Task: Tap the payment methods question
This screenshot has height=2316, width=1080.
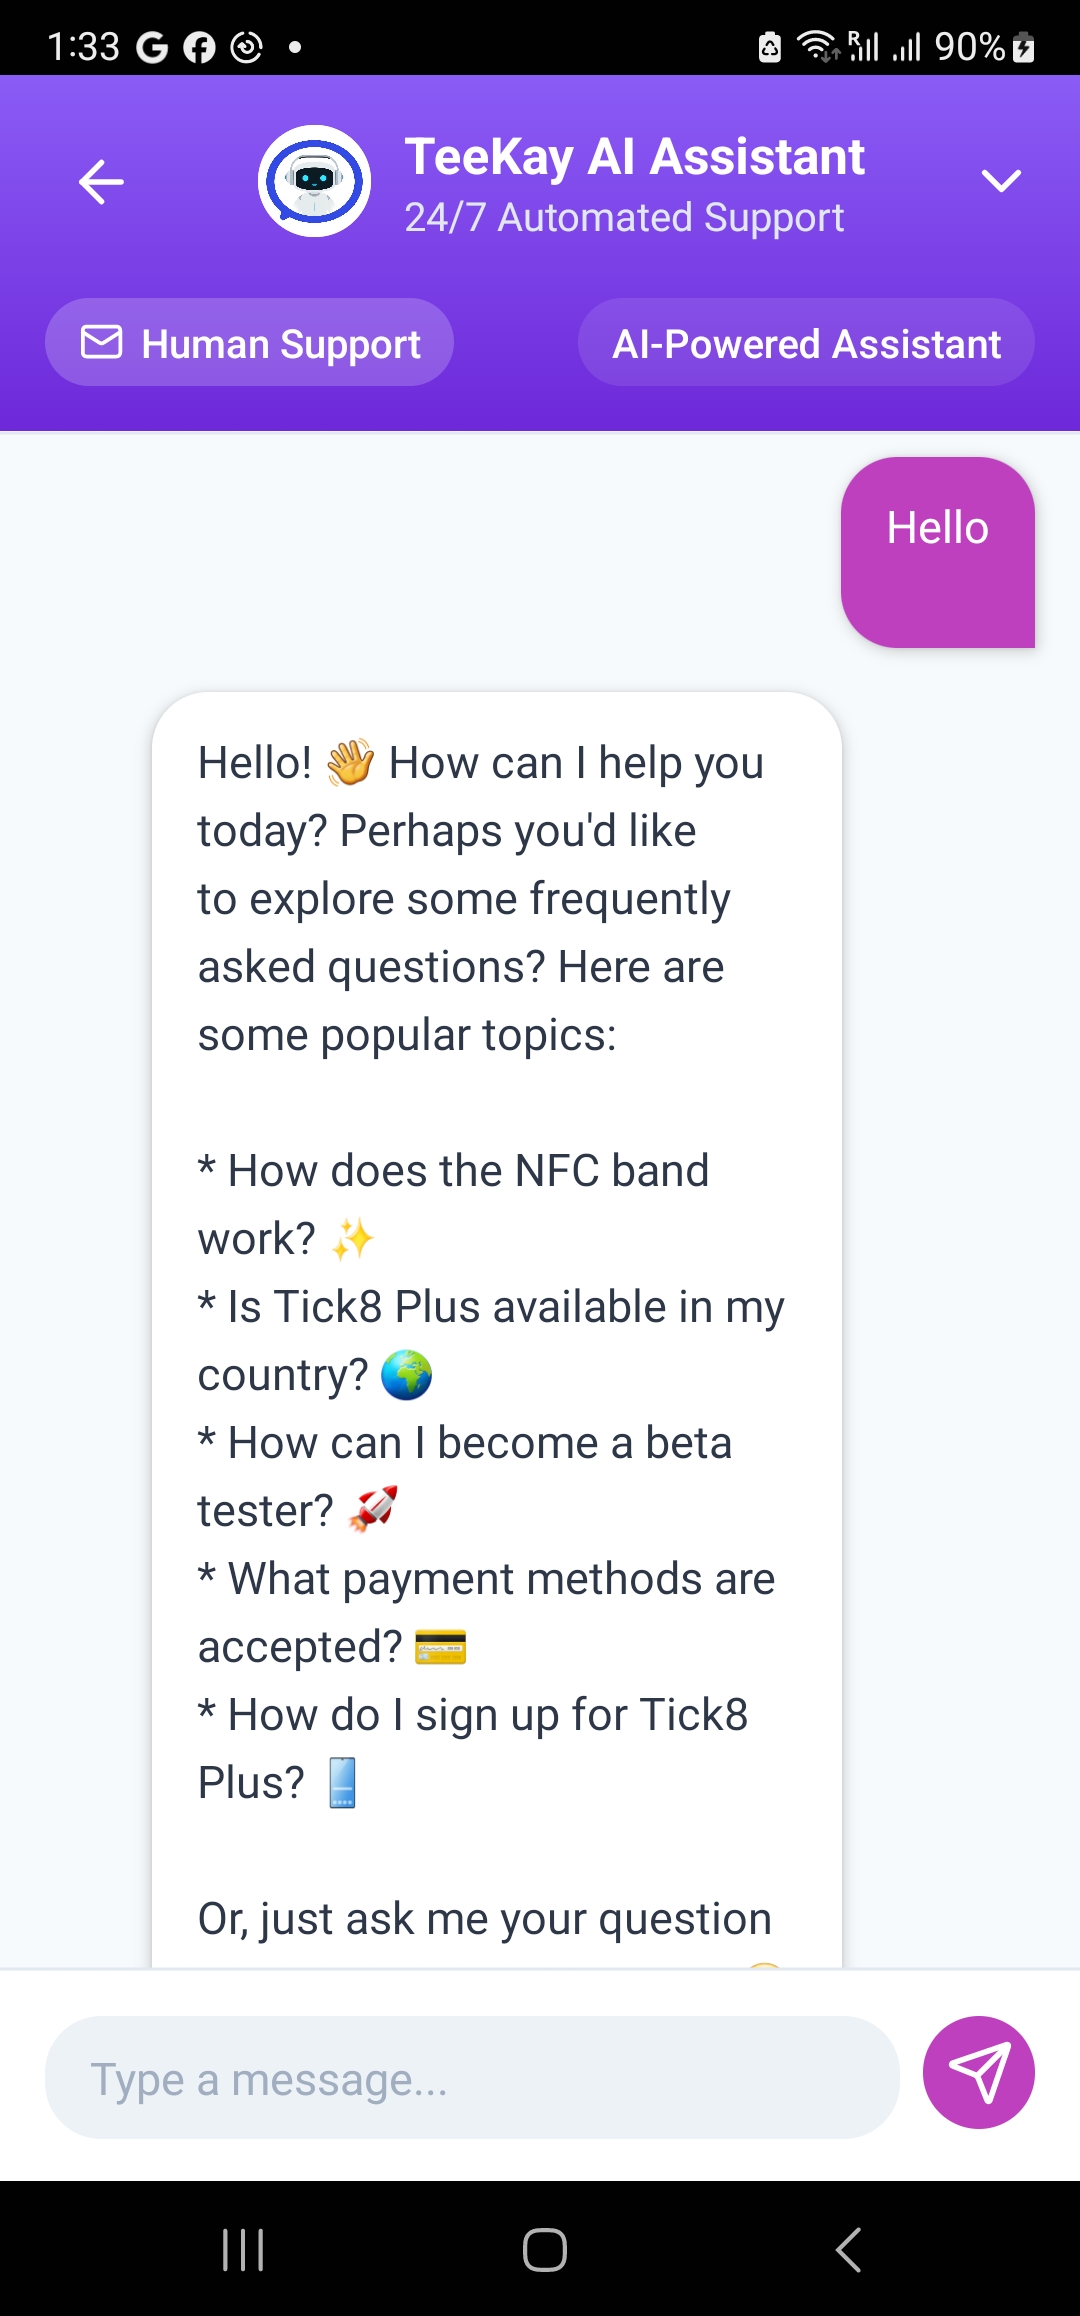Action: coord(487,1613)
